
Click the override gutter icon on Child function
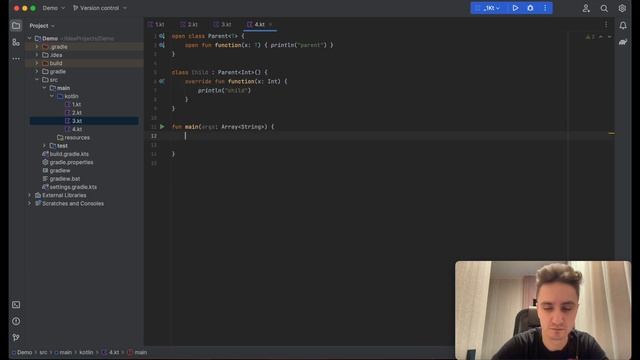point(162,81)
